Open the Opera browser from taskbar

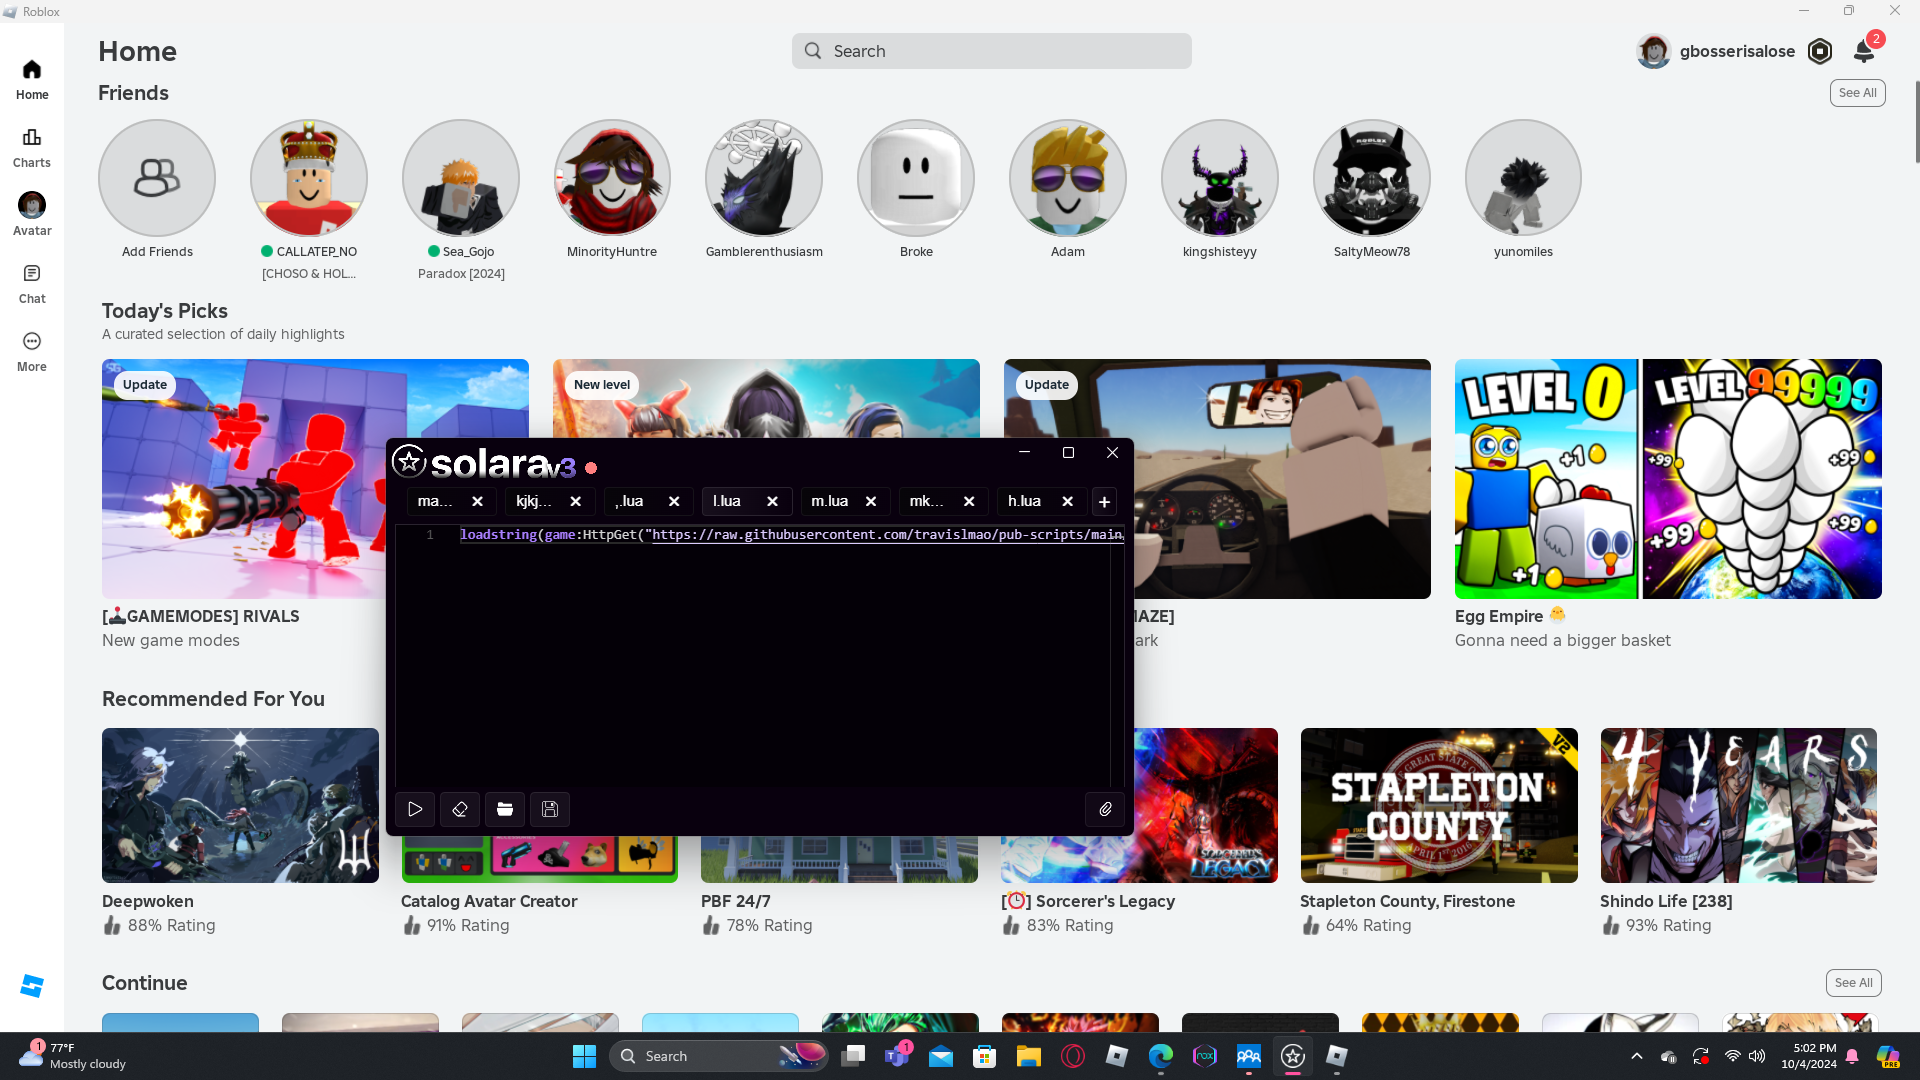(1073, 1056)
